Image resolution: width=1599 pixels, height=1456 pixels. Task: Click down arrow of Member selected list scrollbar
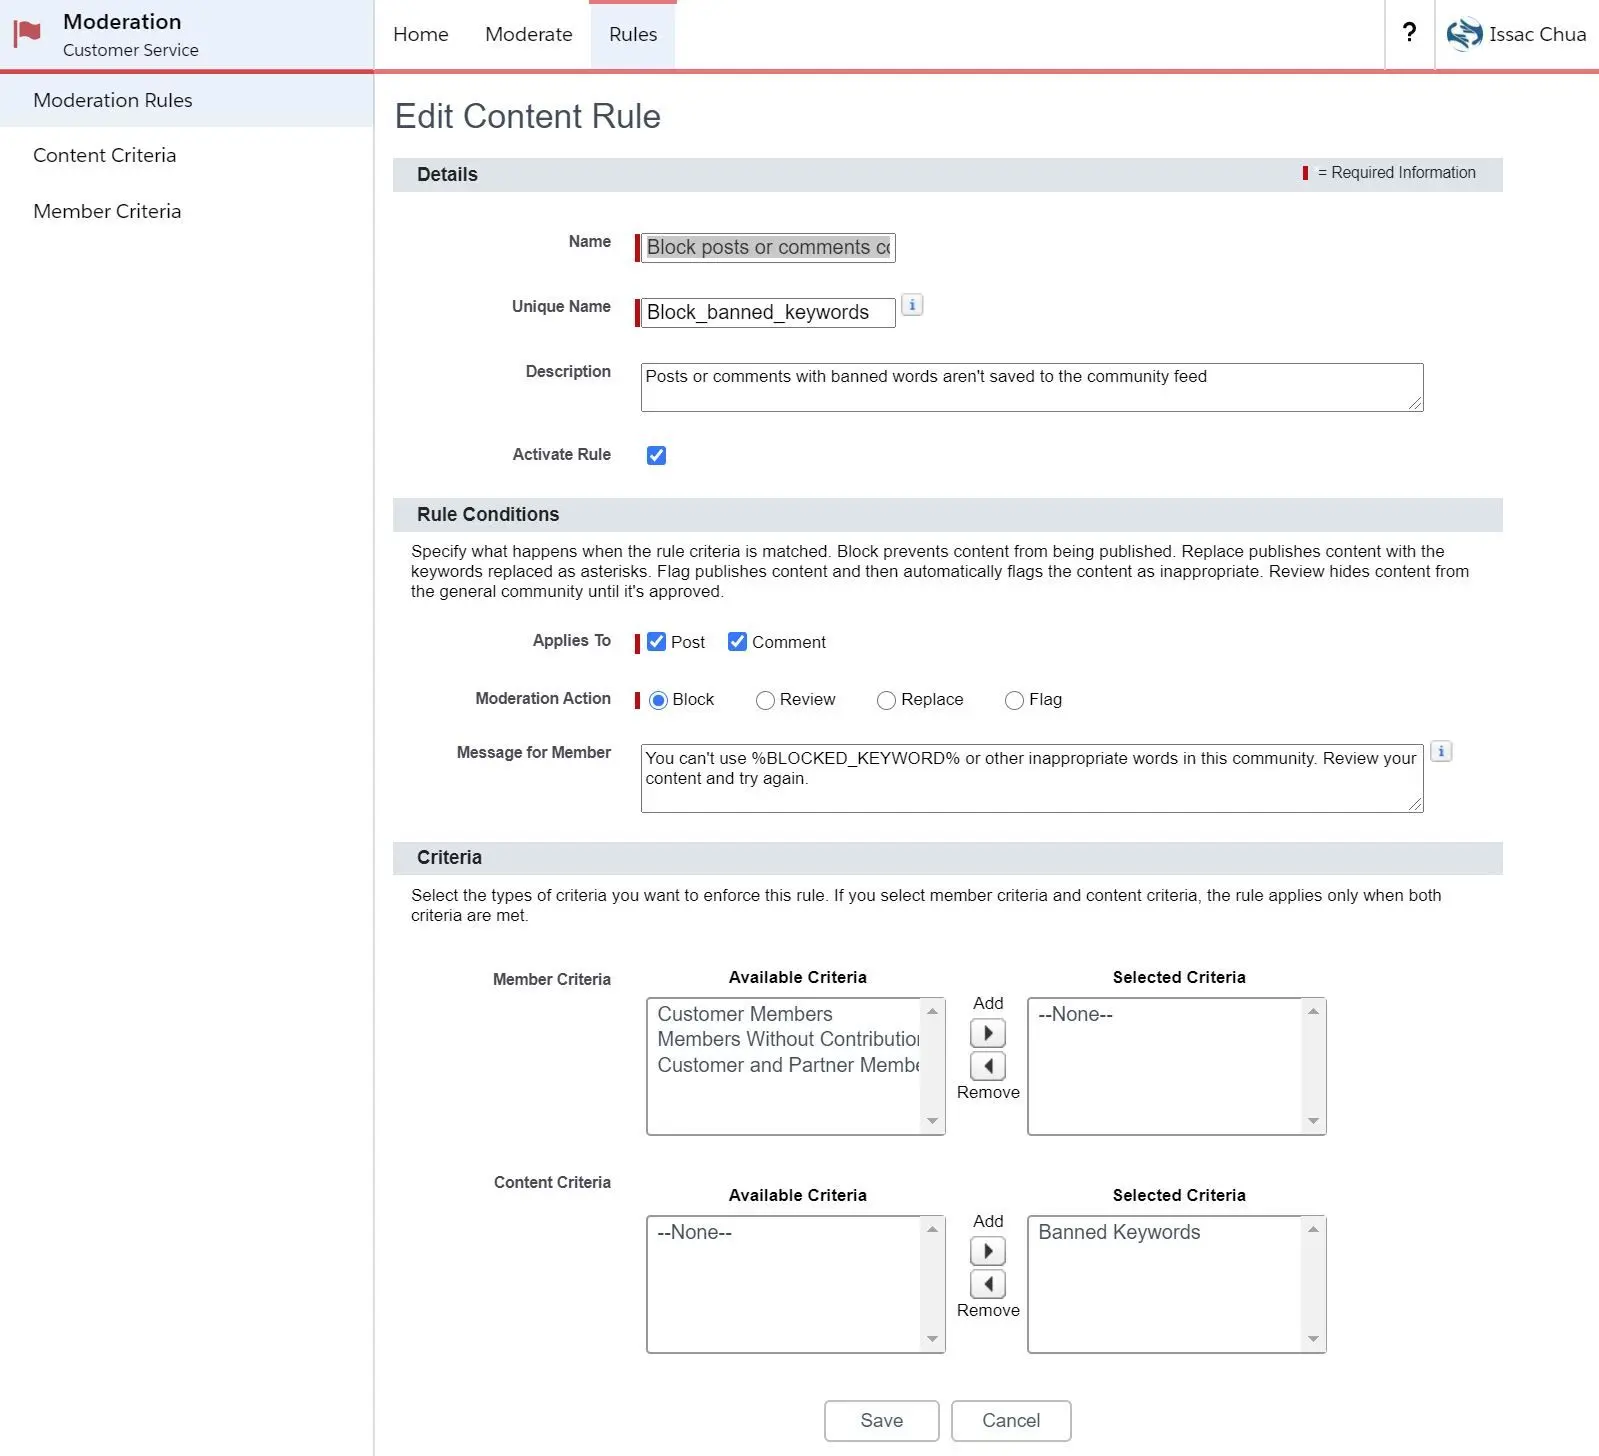click(x=1313, y=1121)
